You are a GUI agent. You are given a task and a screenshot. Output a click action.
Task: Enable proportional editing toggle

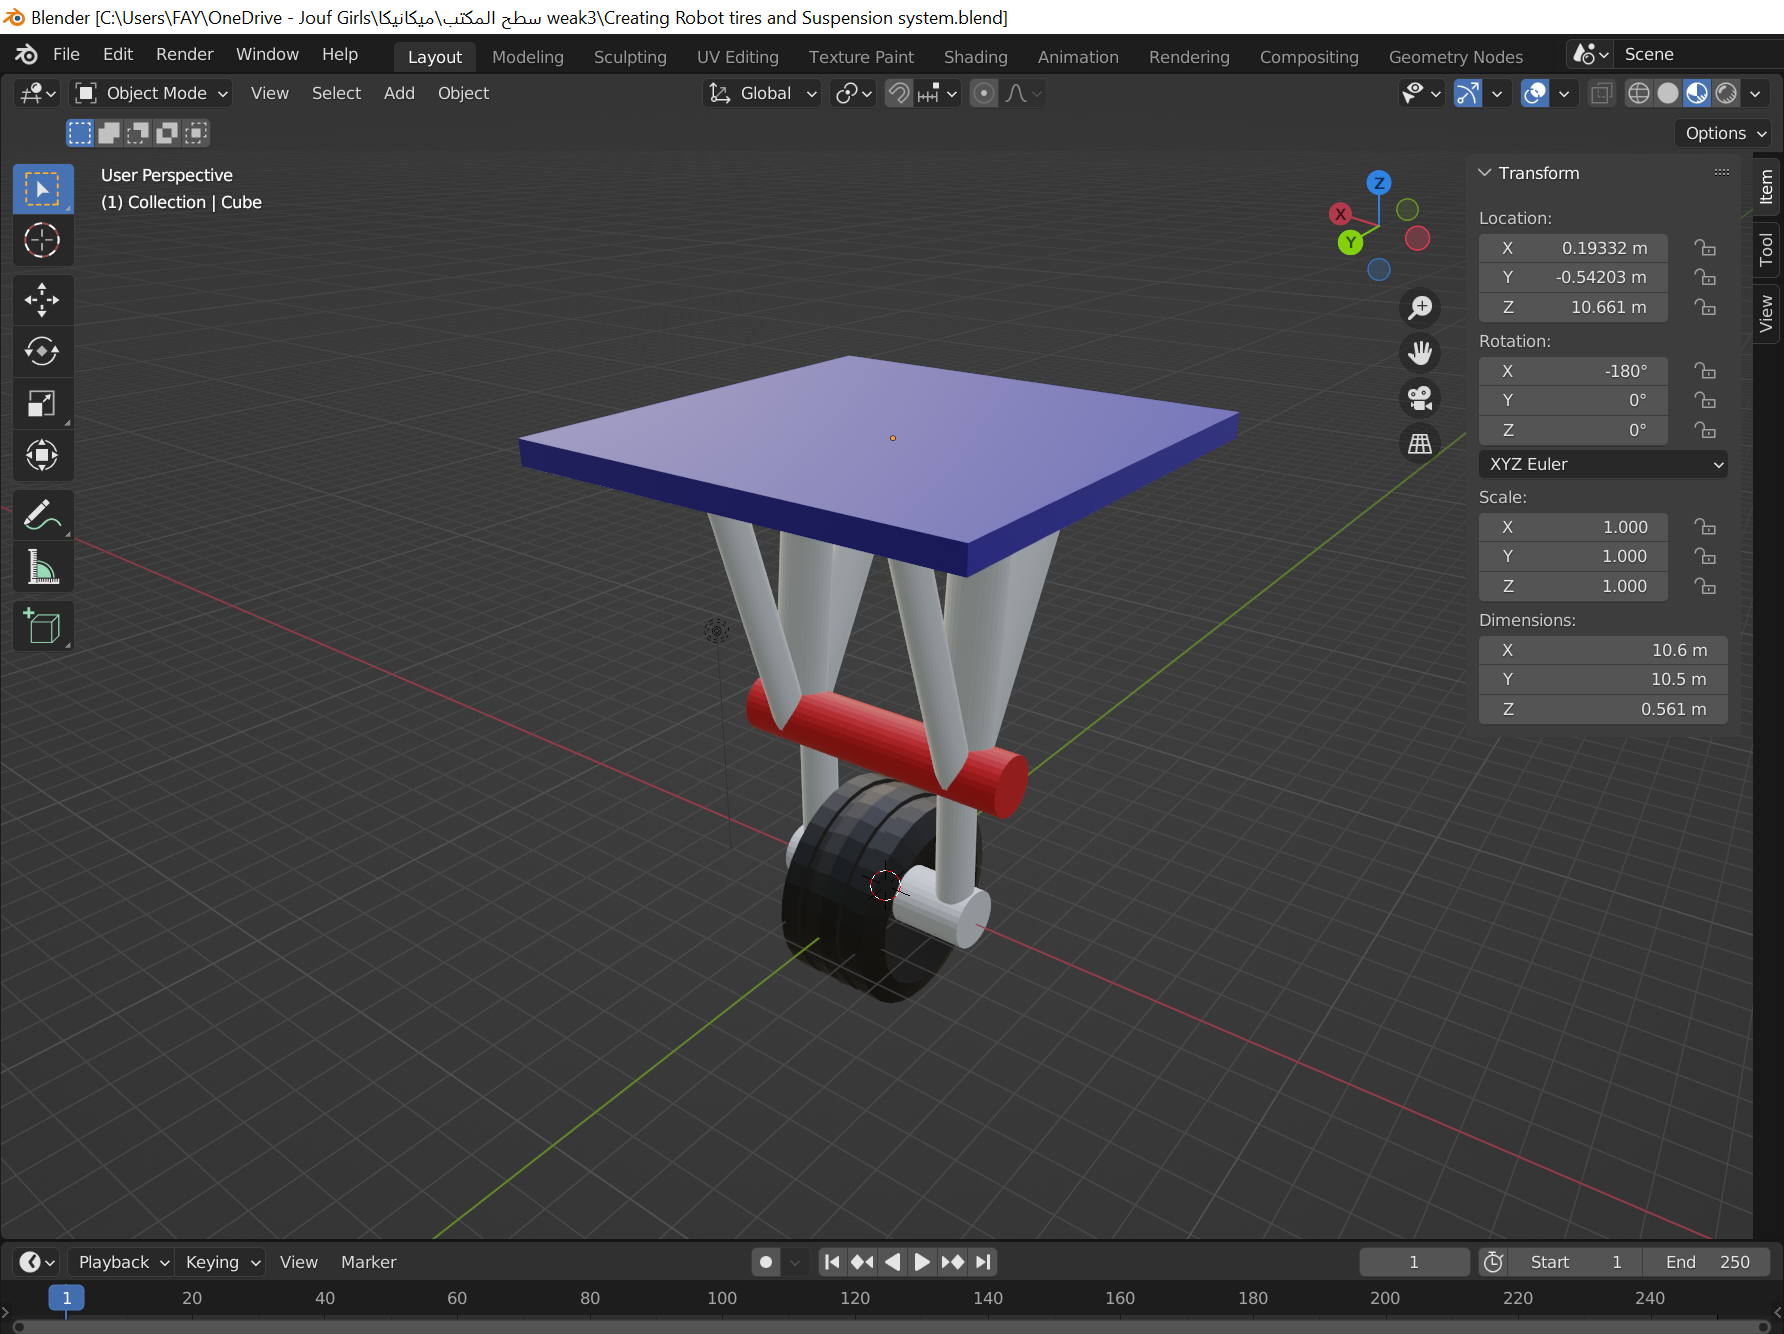pyautogui.click(x=984, y=93)
